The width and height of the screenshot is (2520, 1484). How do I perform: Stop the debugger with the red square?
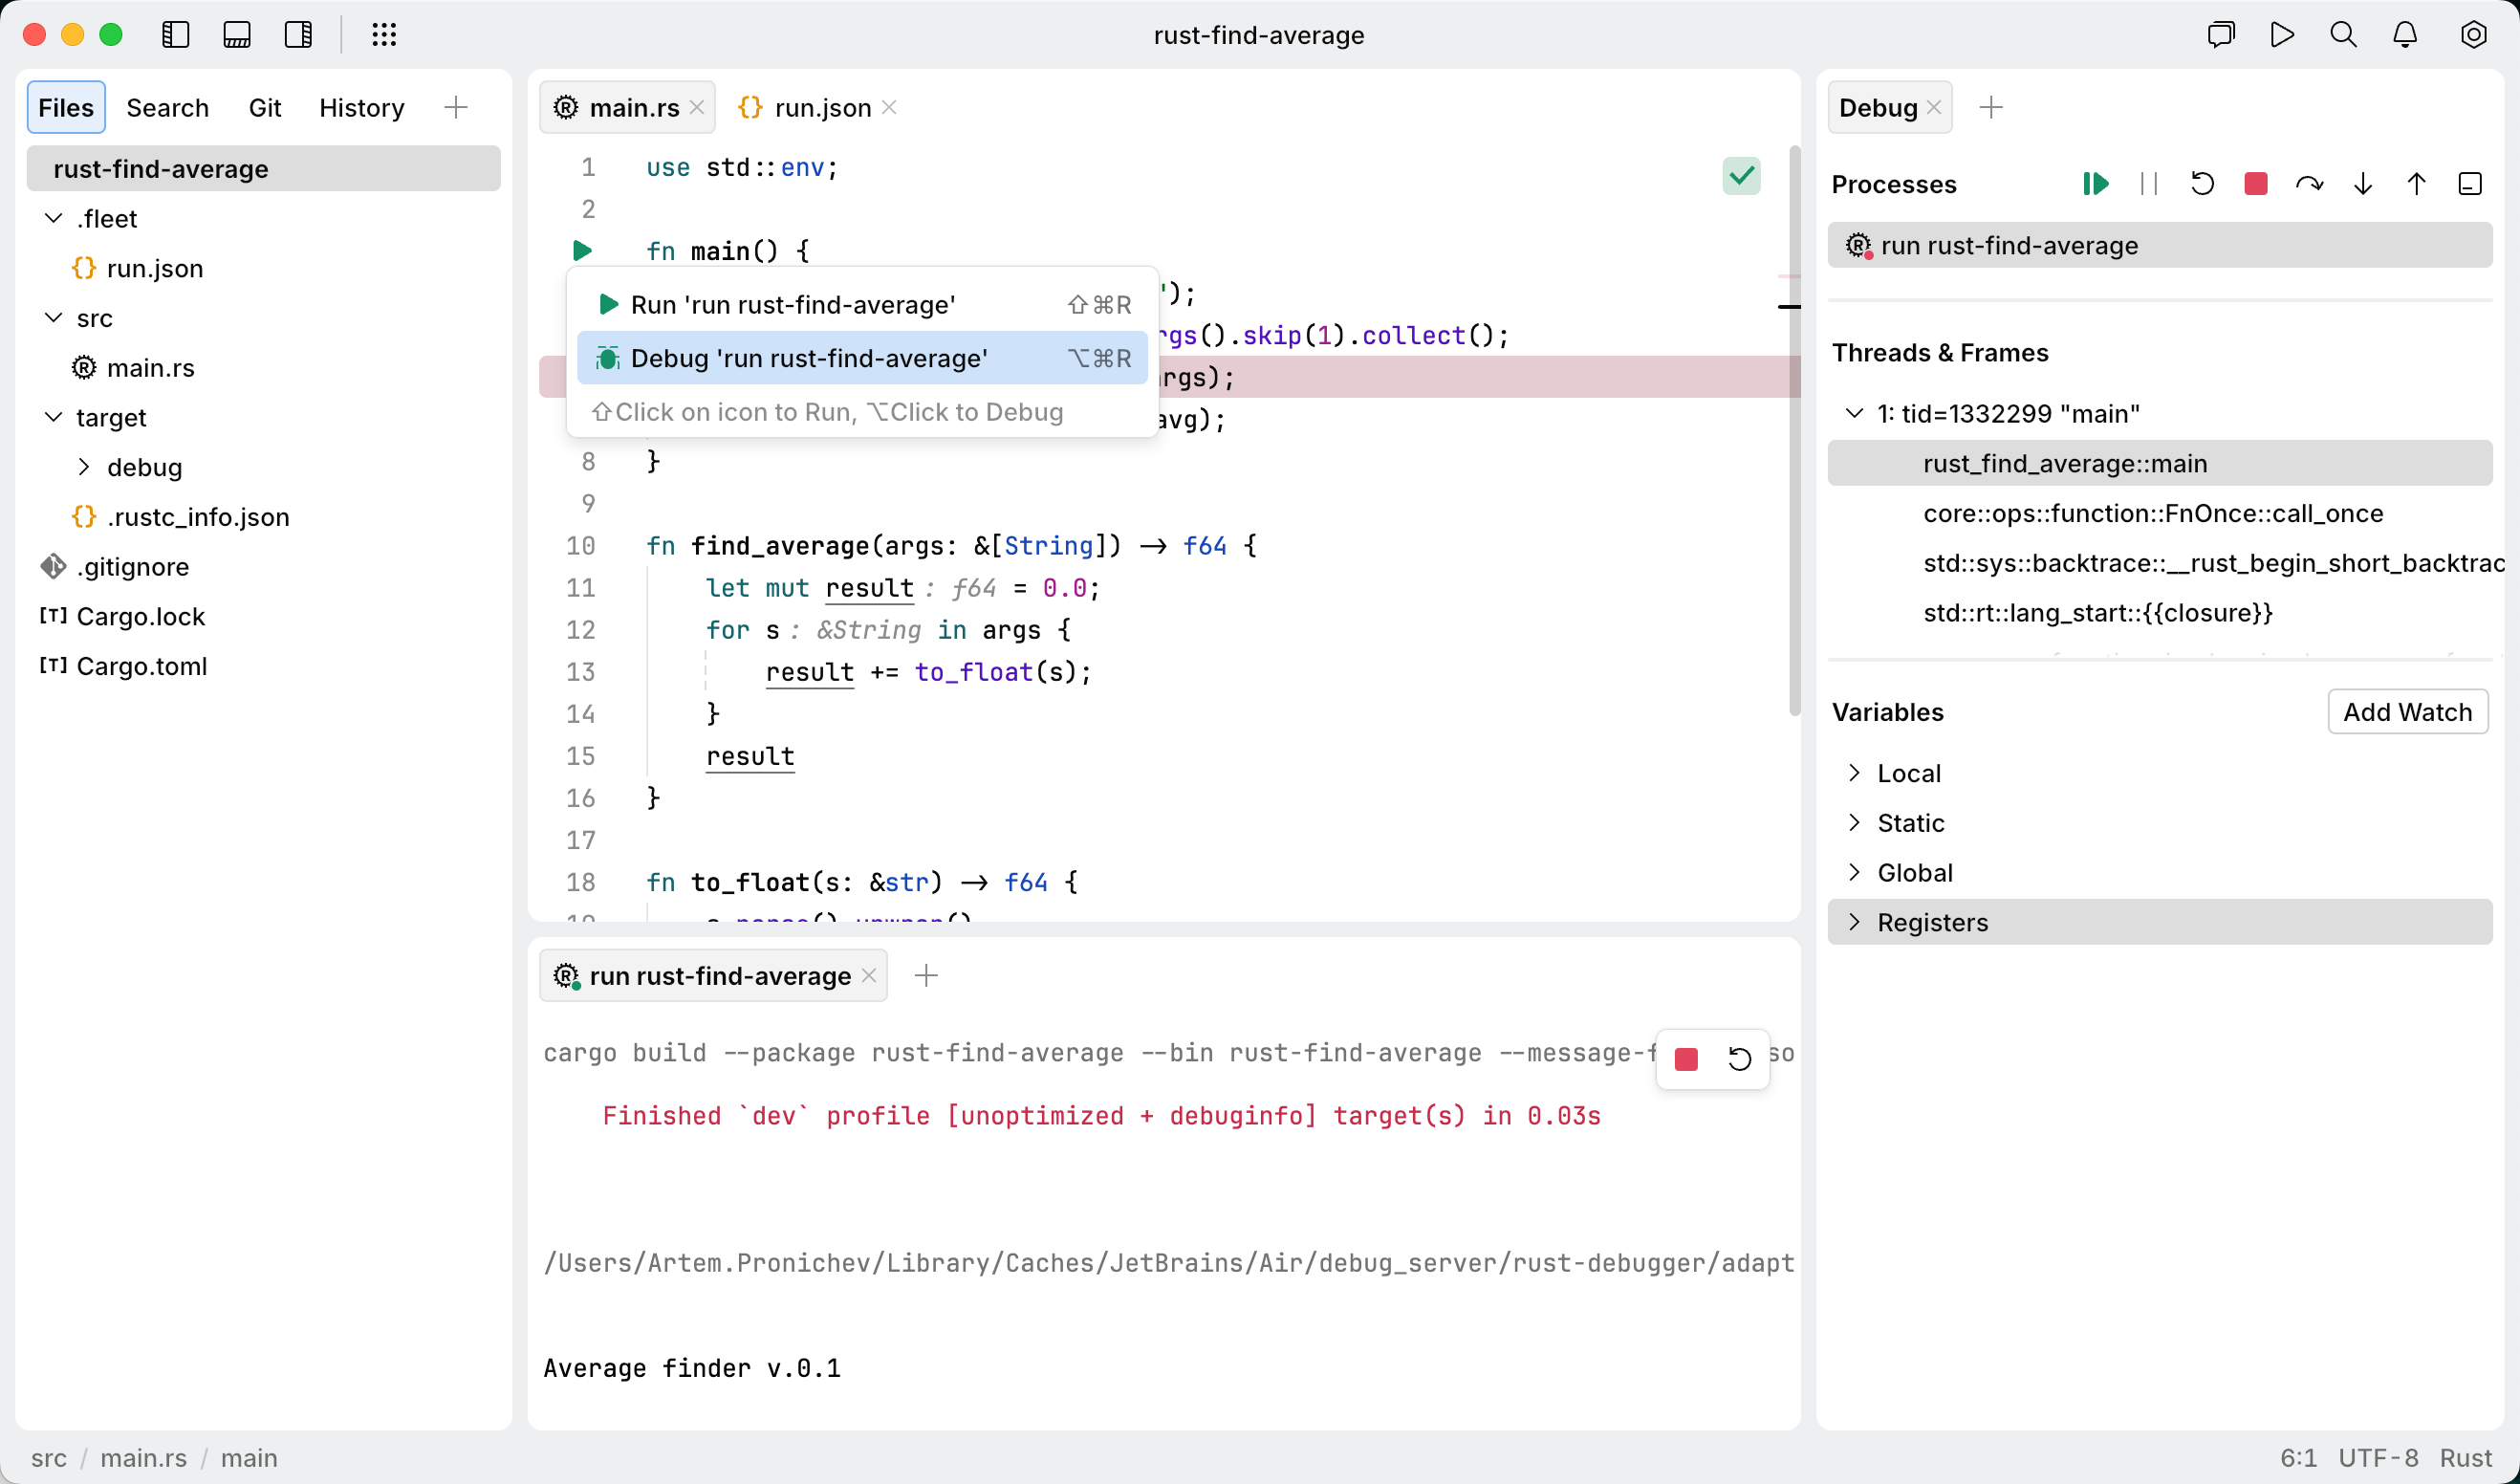coord(2255,183)
